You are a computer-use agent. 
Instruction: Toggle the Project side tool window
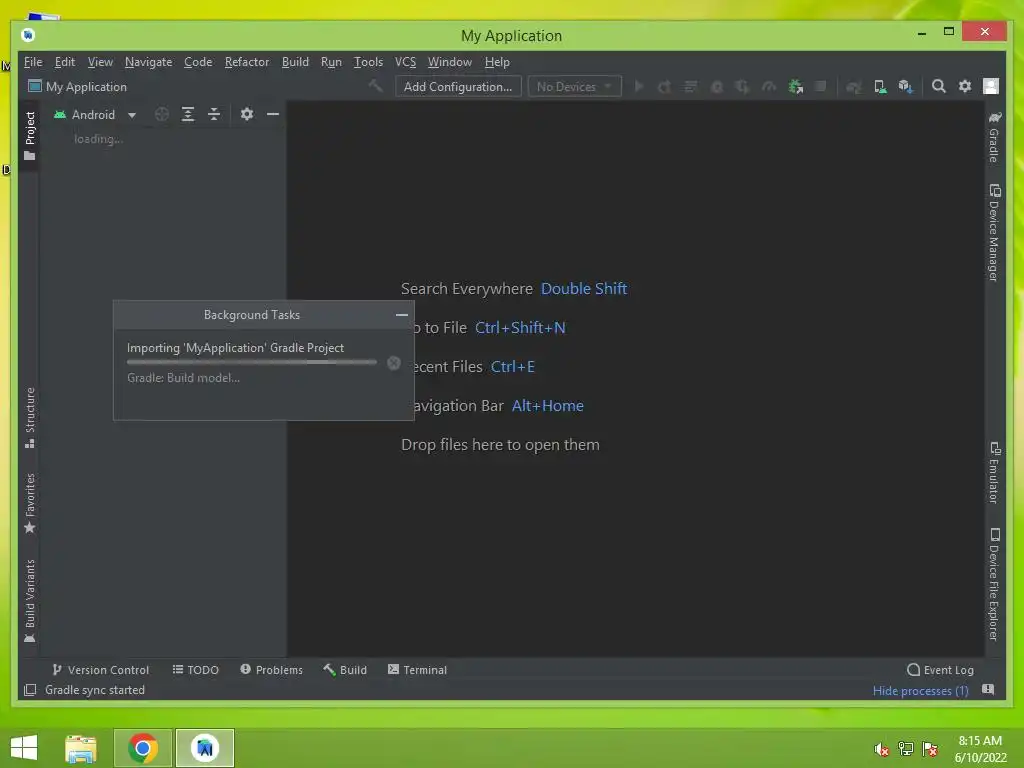(29, 136)
